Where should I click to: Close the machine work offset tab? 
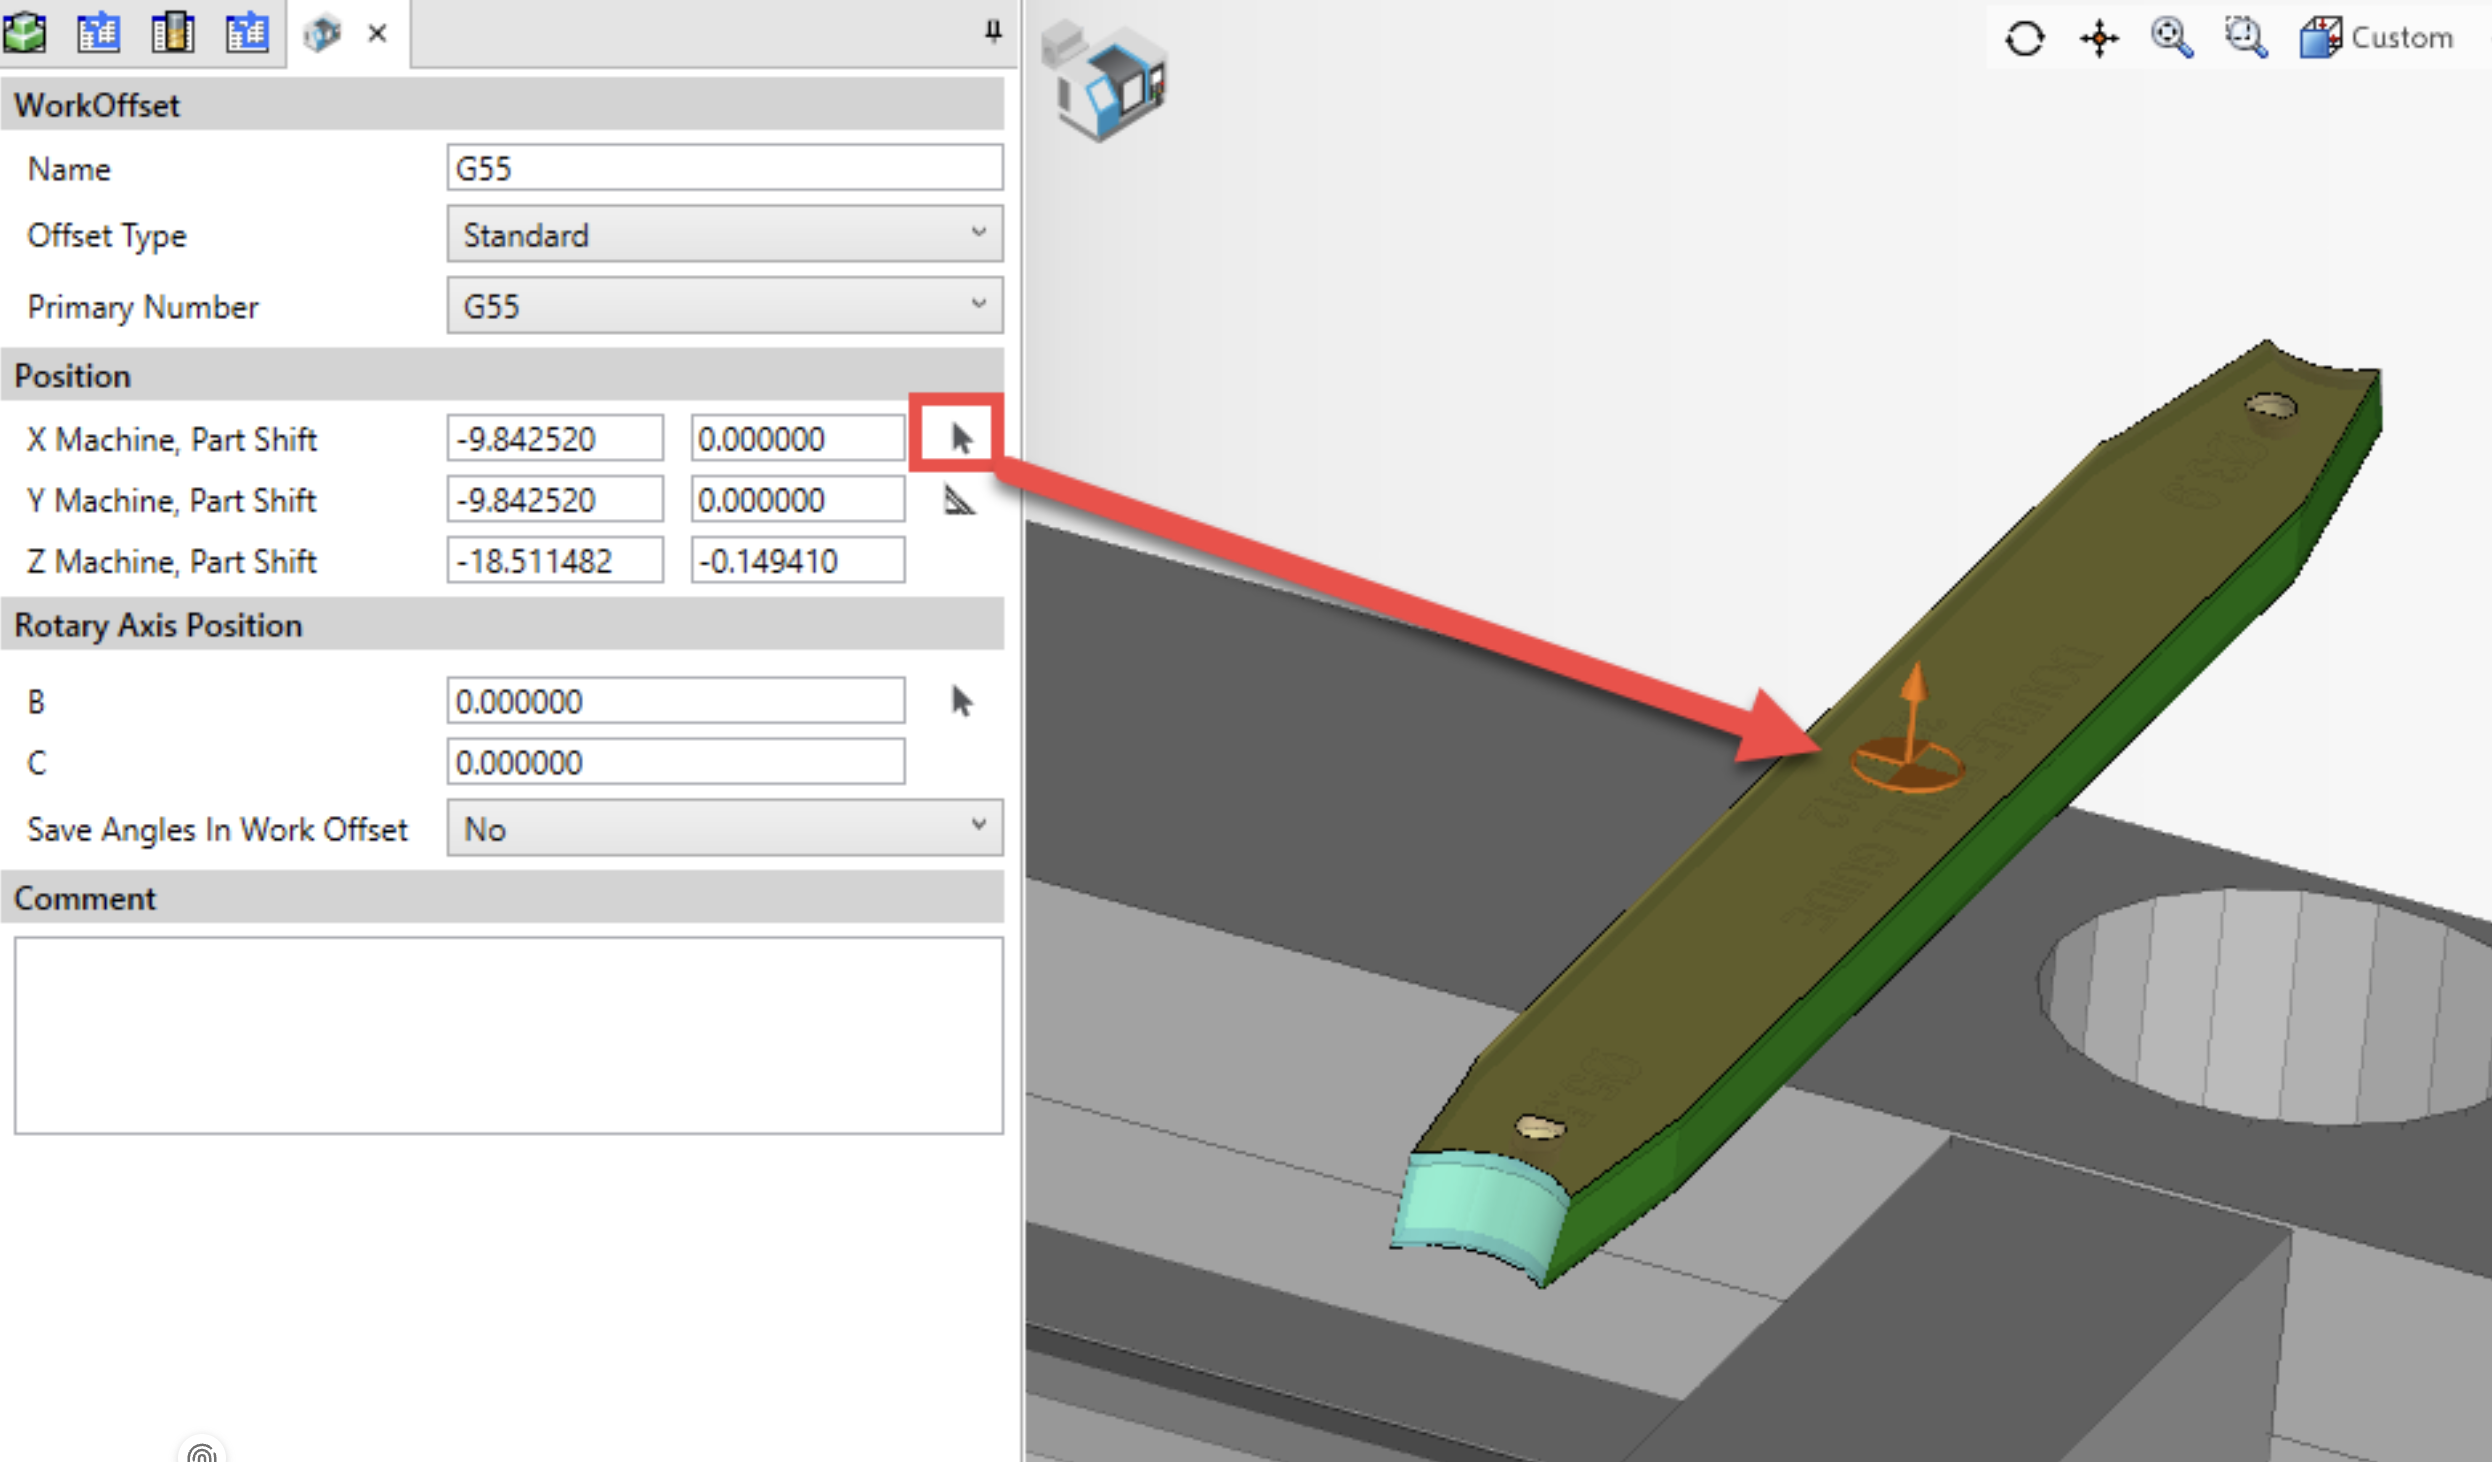[x=377, y=34]
